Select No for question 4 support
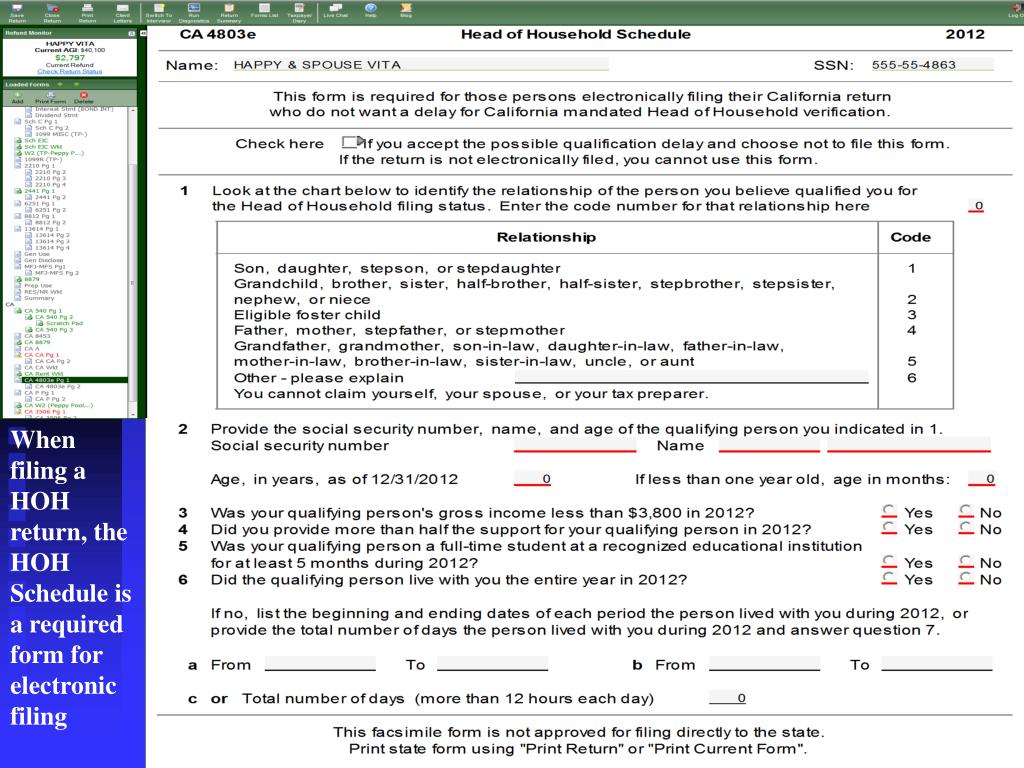 click(967, 528)
